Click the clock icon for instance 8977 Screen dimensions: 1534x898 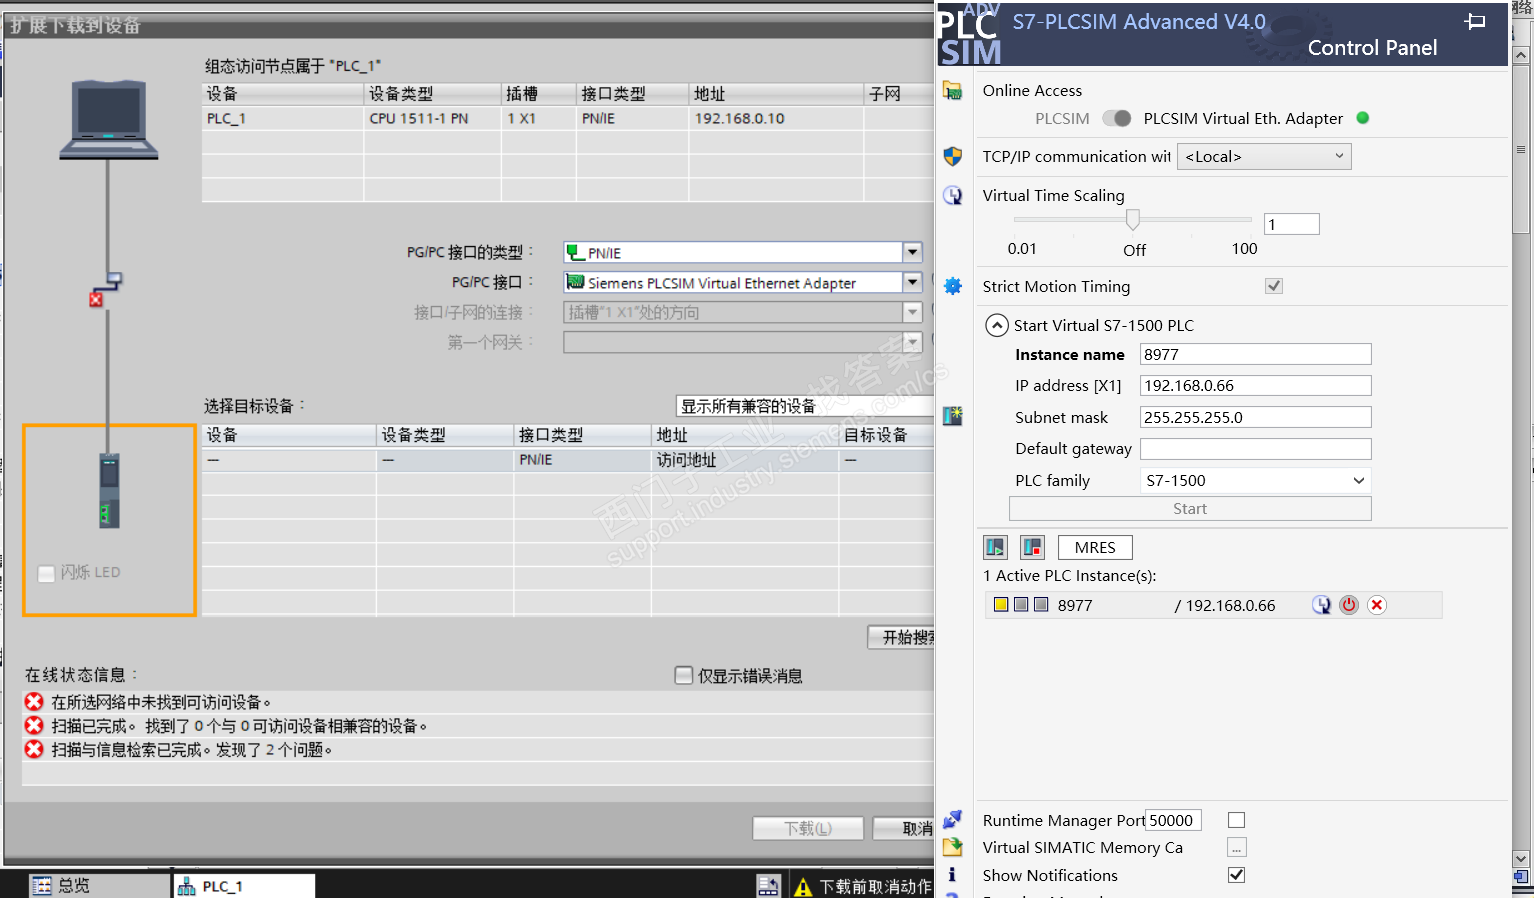click(1322, 605)
